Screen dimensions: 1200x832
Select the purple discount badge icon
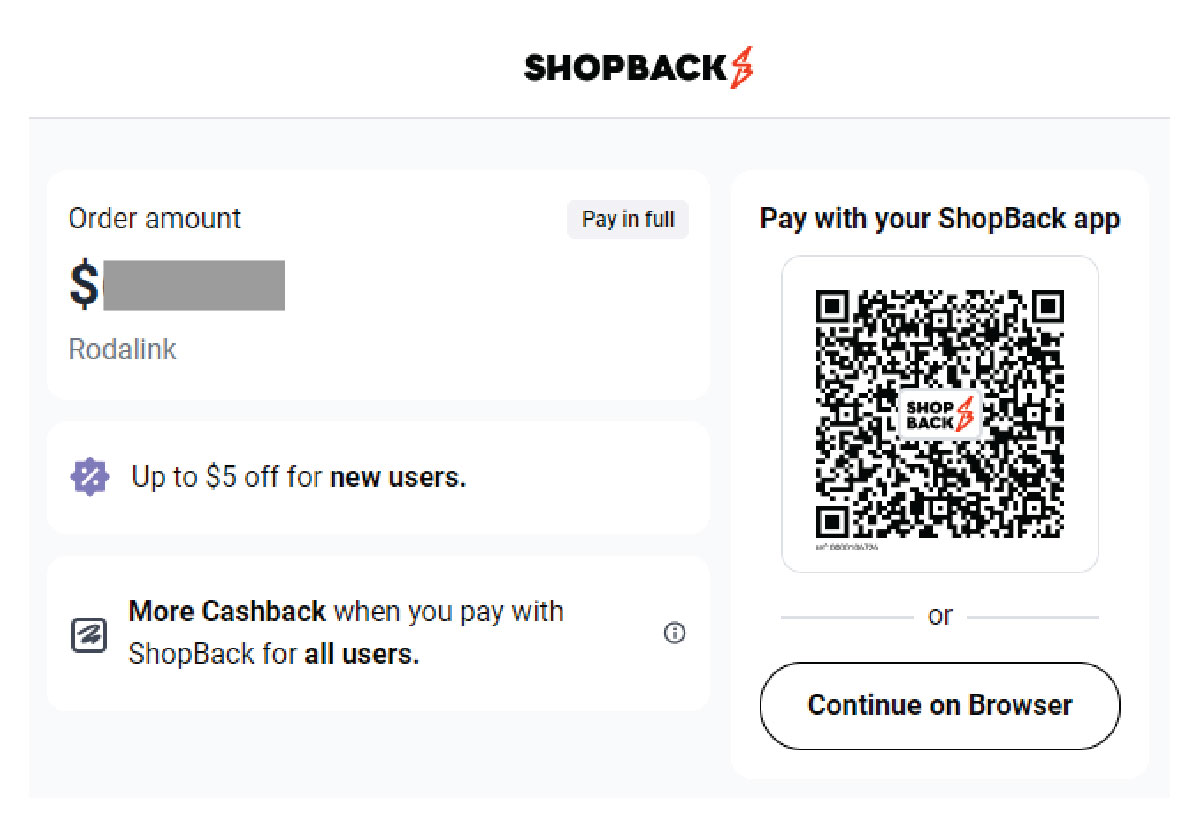tap(88, 477)
